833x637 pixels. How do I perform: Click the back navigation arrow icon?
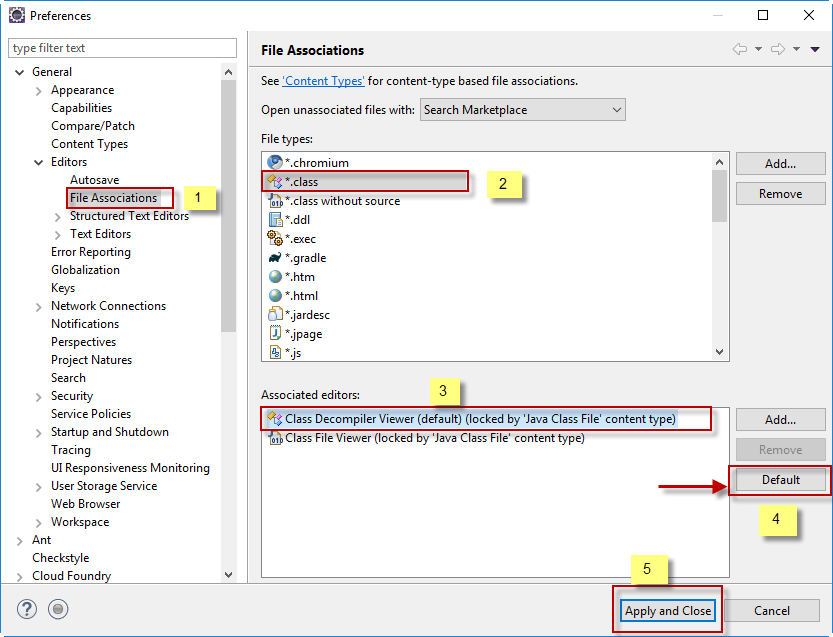(740, 49)
